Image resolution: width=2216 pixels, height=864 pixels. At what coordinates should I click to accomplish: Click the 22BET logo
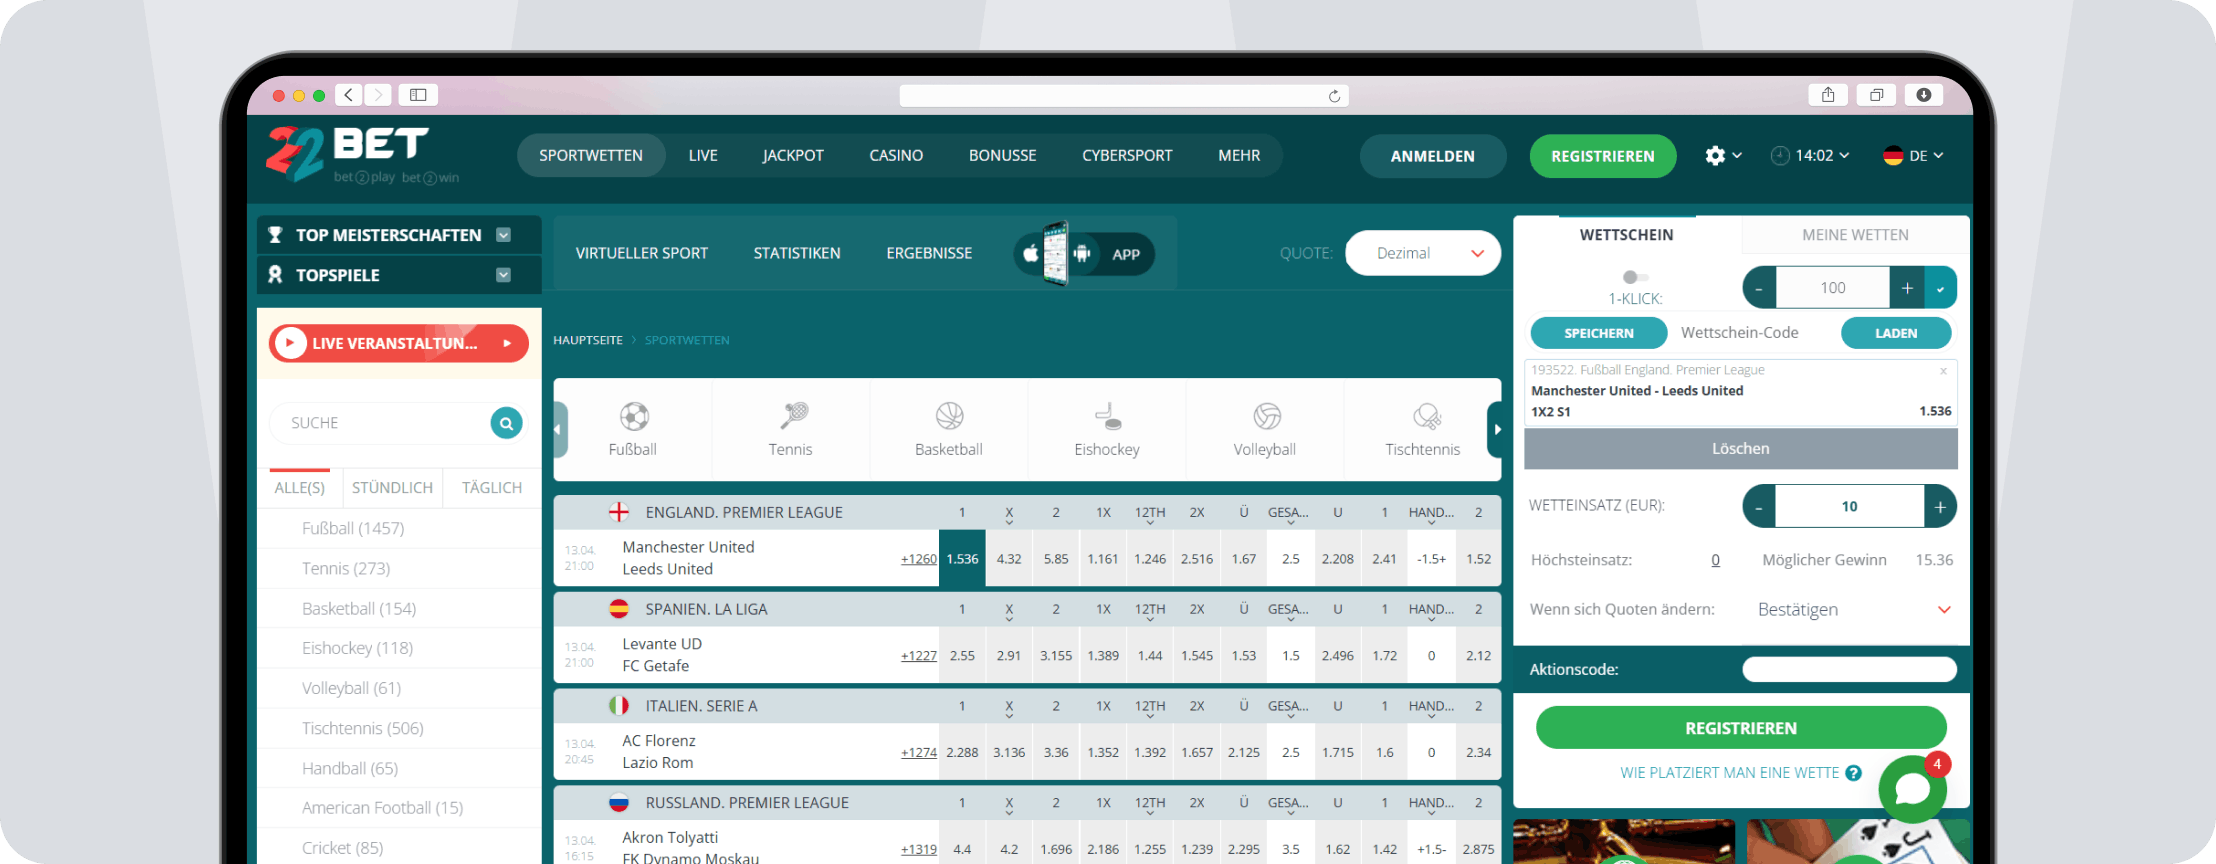[361, 154]
